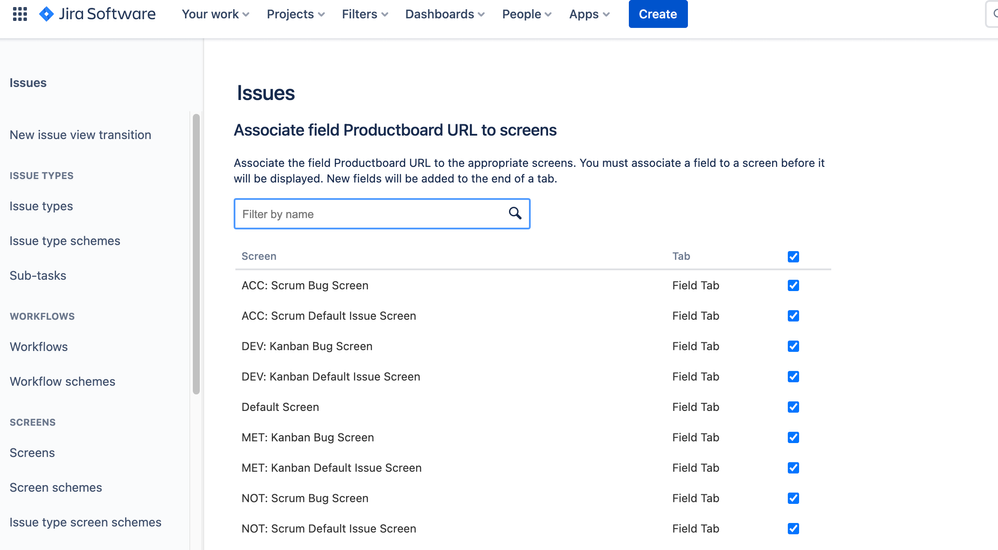The height and width of the screenshot is (550, 998).
Task: Click the Jira Software logo
Action: click(97, 14)
